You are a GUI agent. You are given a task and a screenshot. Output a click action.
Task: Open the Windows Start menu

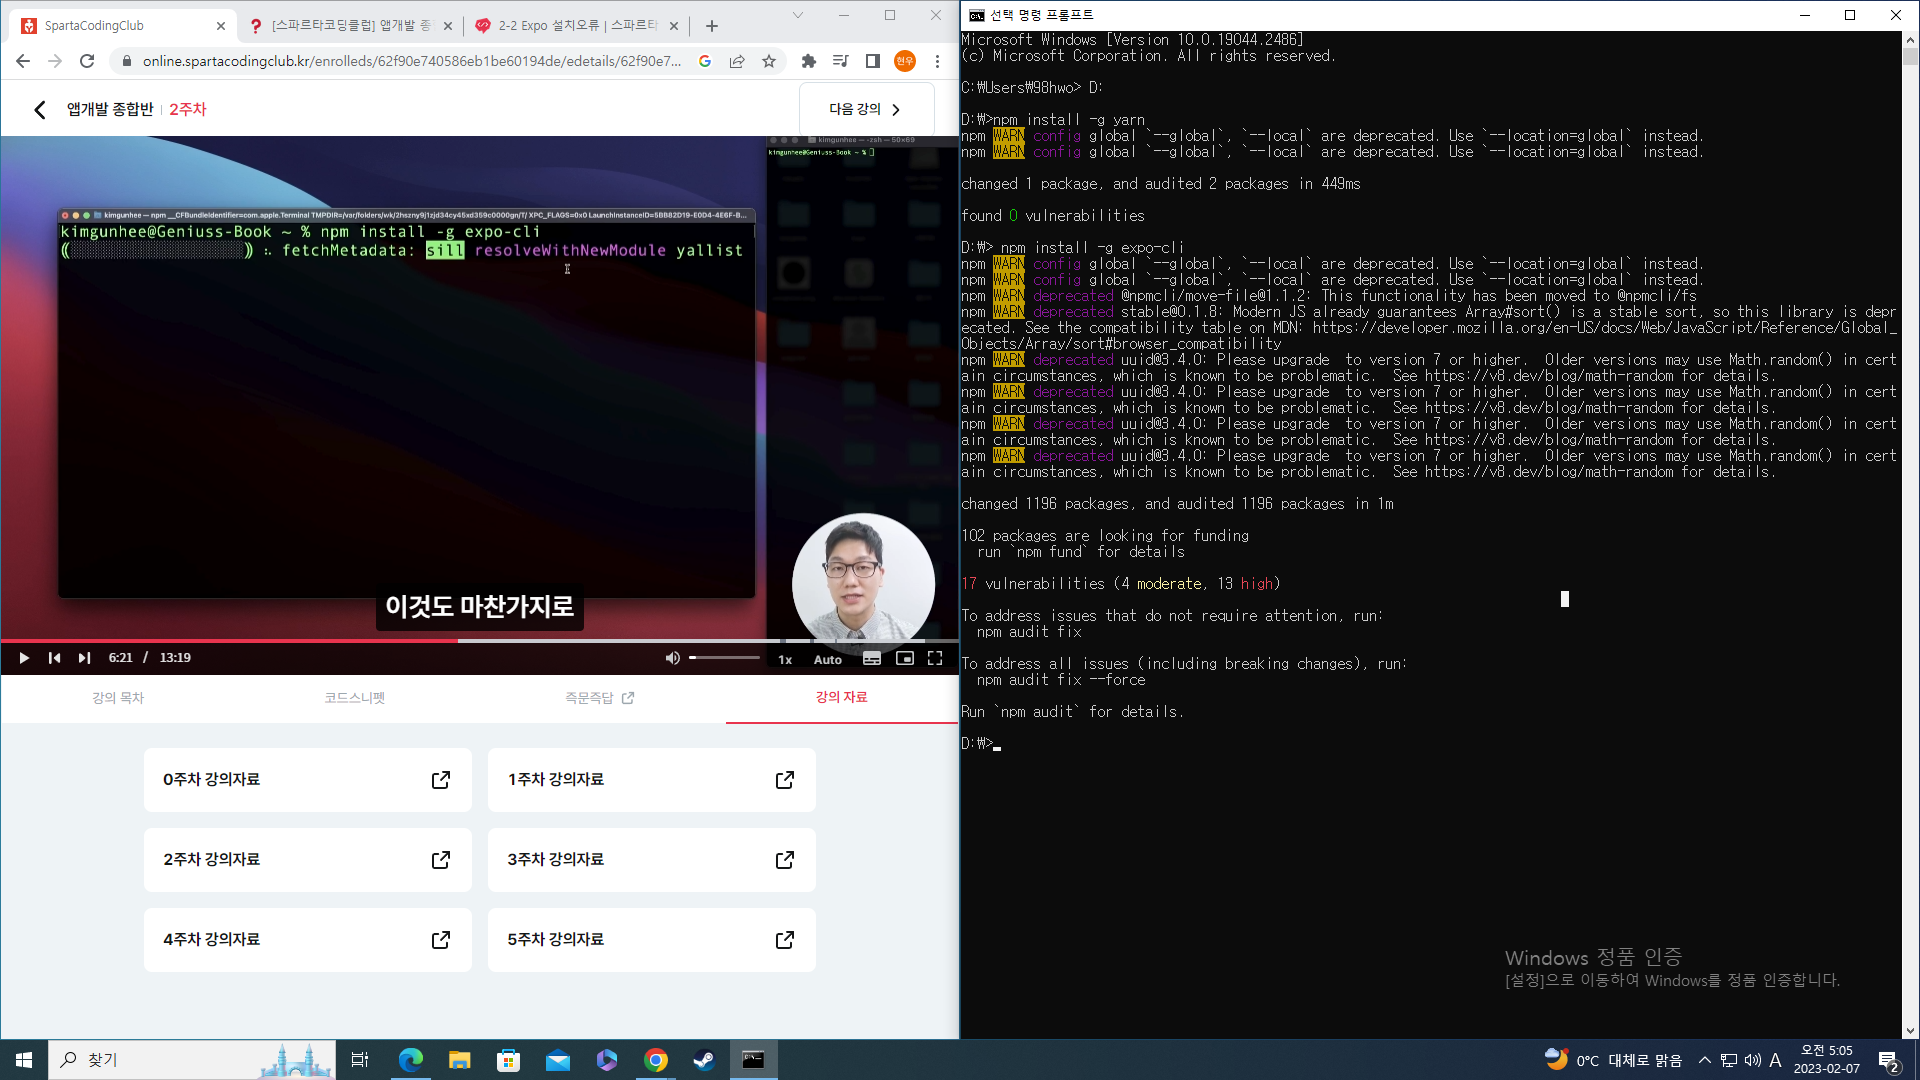click(x=24, y=1060)
